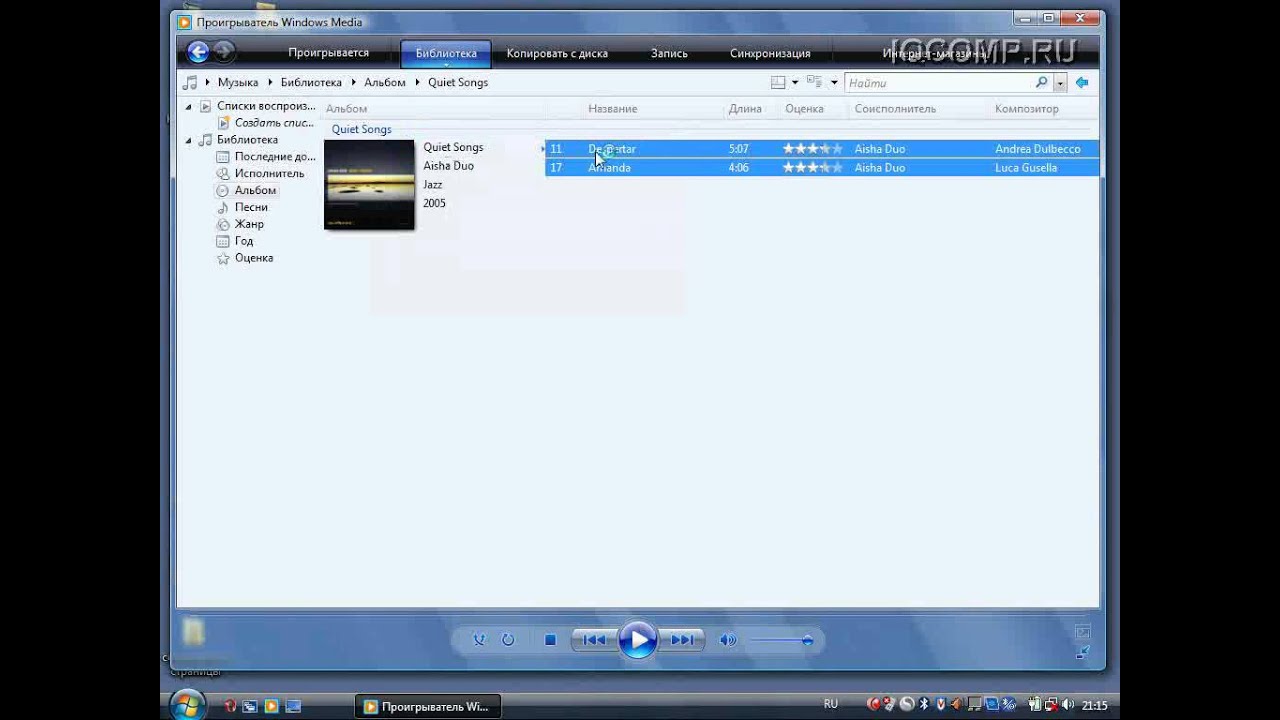The image size is (1280, 720).
Task: Open the view options icon
Action: pyautogui.click(x=814, y=82)
